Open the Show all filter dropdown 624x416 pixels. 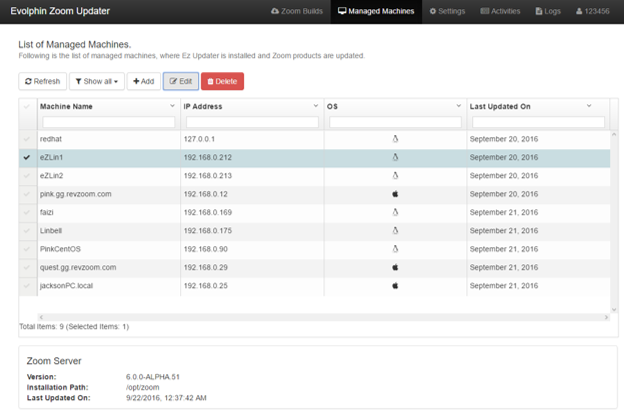pos(97,81)
